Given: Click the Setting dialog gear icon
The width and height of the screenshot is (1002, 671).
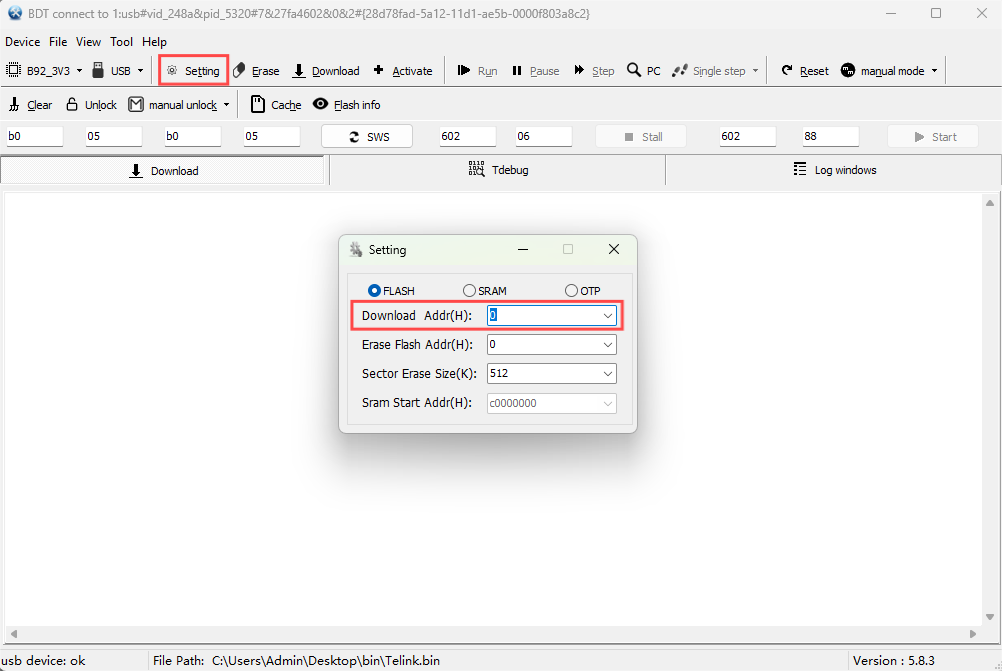Looking at the screenshot, I should 356,249.
